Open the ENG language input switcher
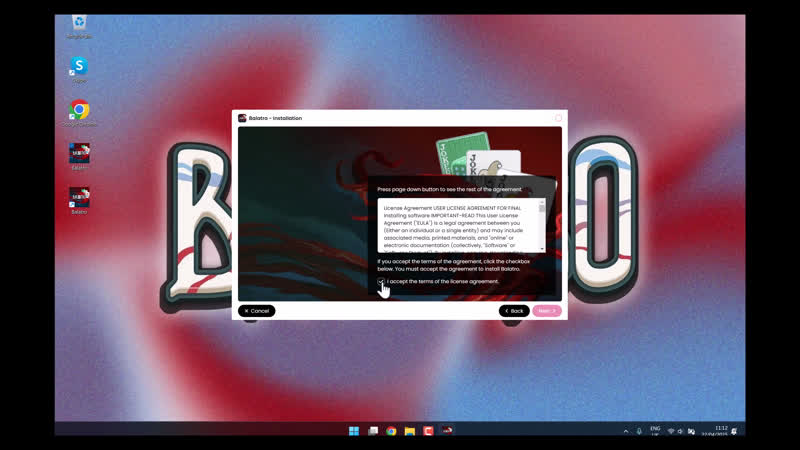The height and width of the screenshot is (450, 800). pyautogui.click(x=655, y=431)
